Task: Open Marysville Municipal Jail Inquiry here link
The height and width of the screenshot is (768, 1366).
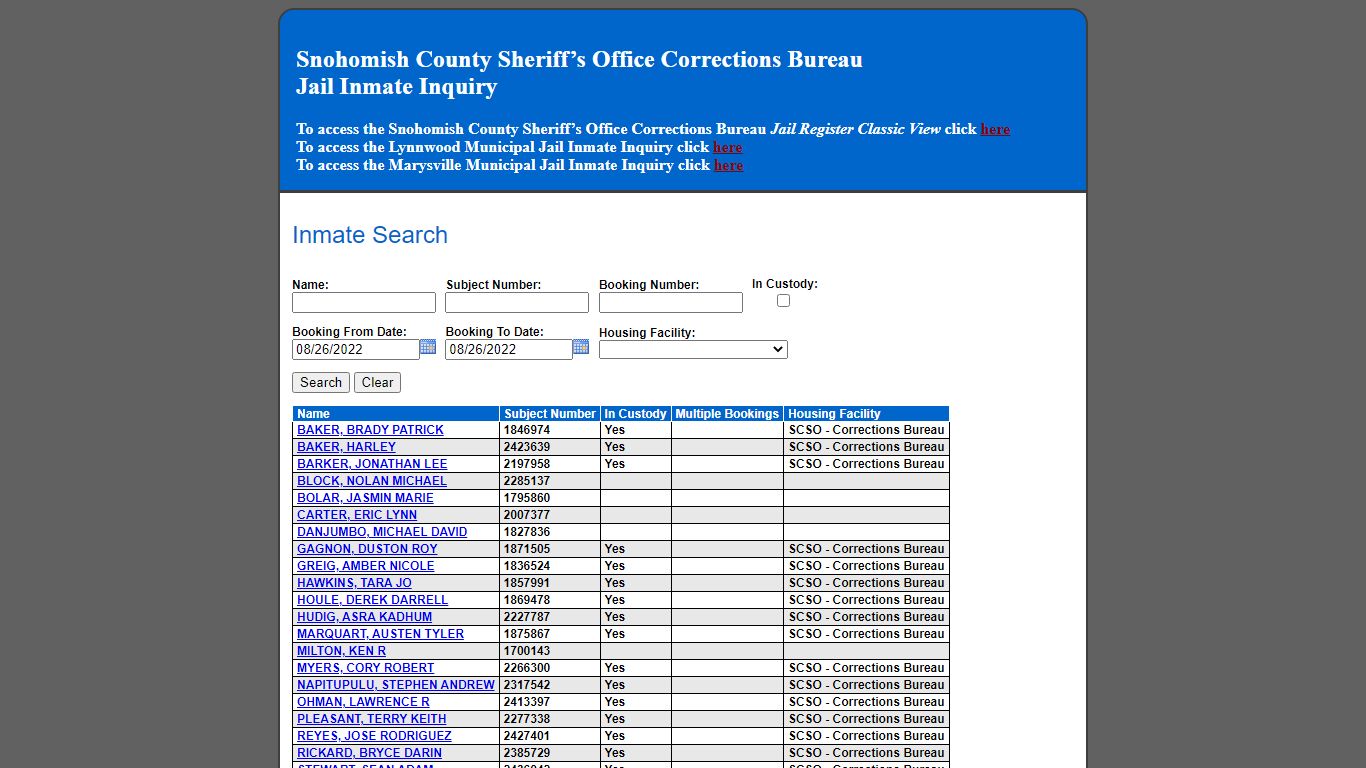Action: [728, 165]
